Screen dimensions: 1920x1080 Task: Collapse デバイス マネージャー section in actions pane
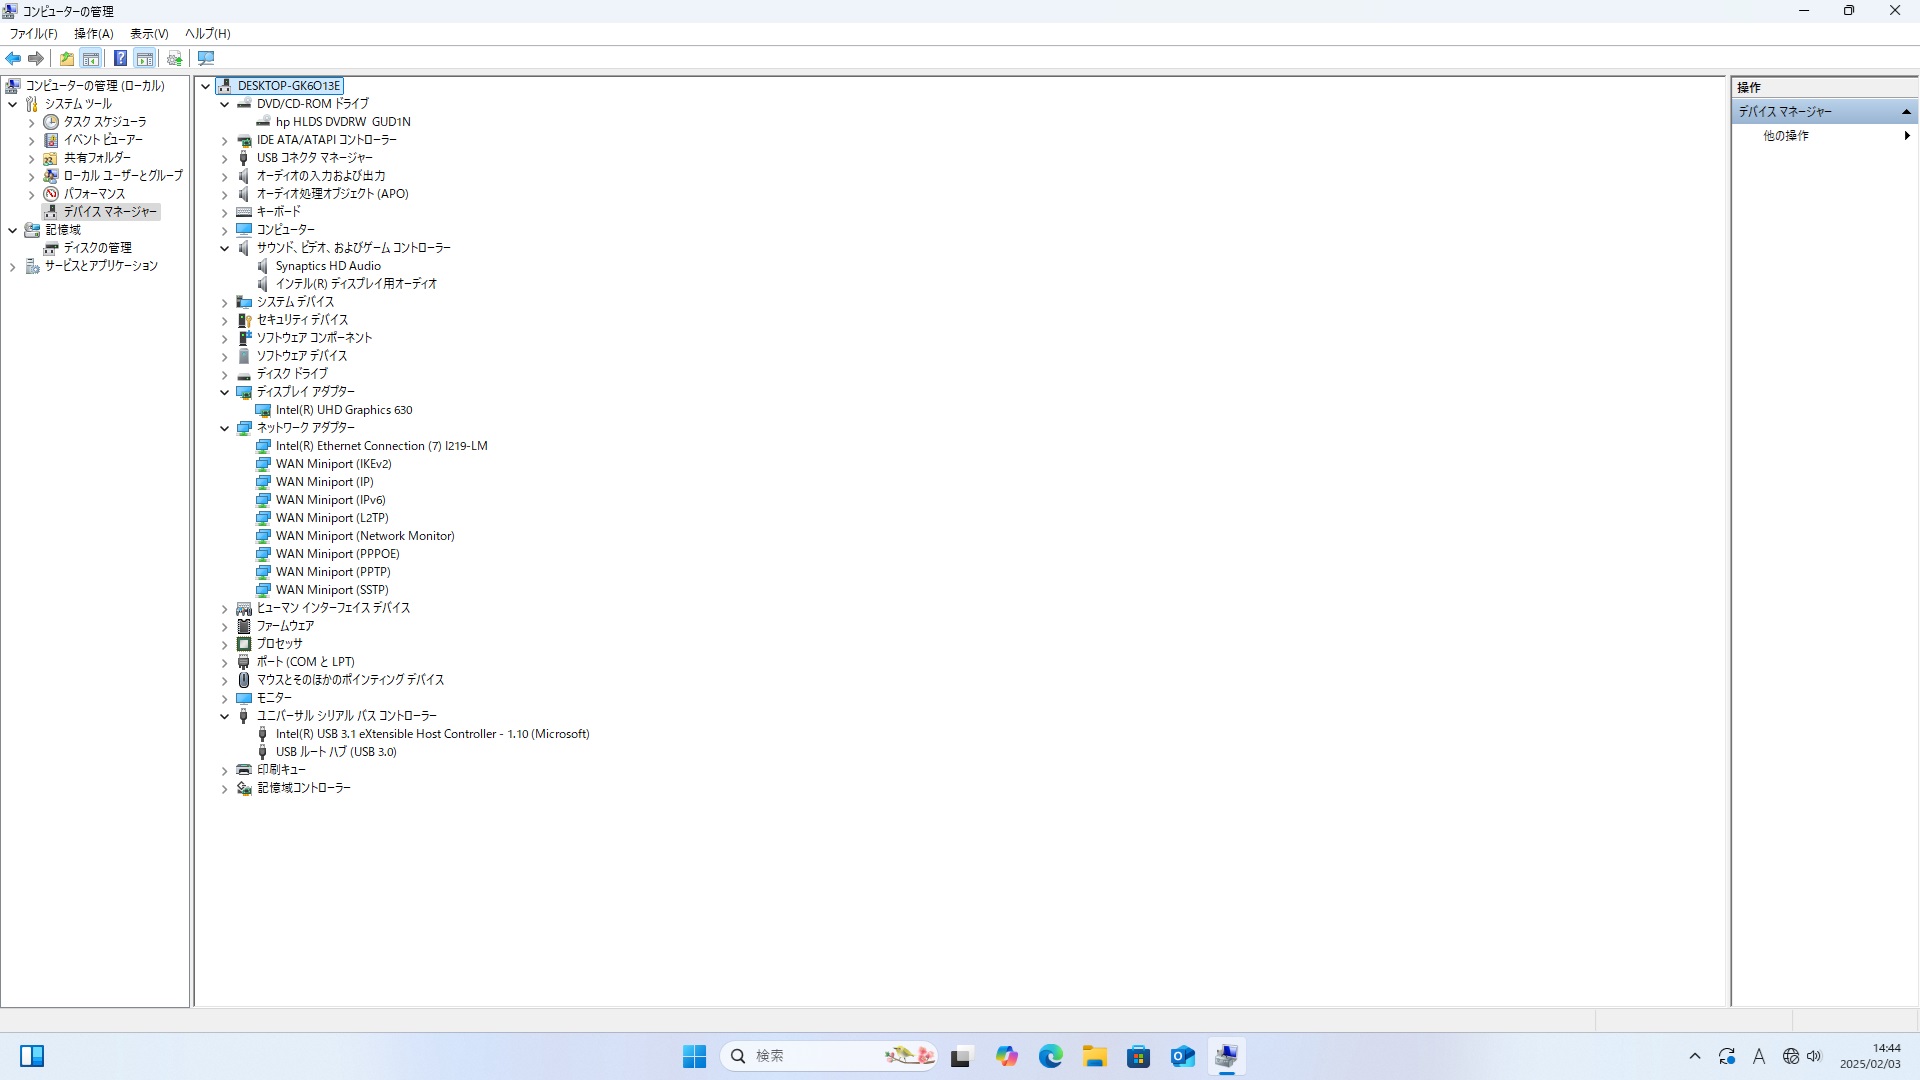[1906, 112]
